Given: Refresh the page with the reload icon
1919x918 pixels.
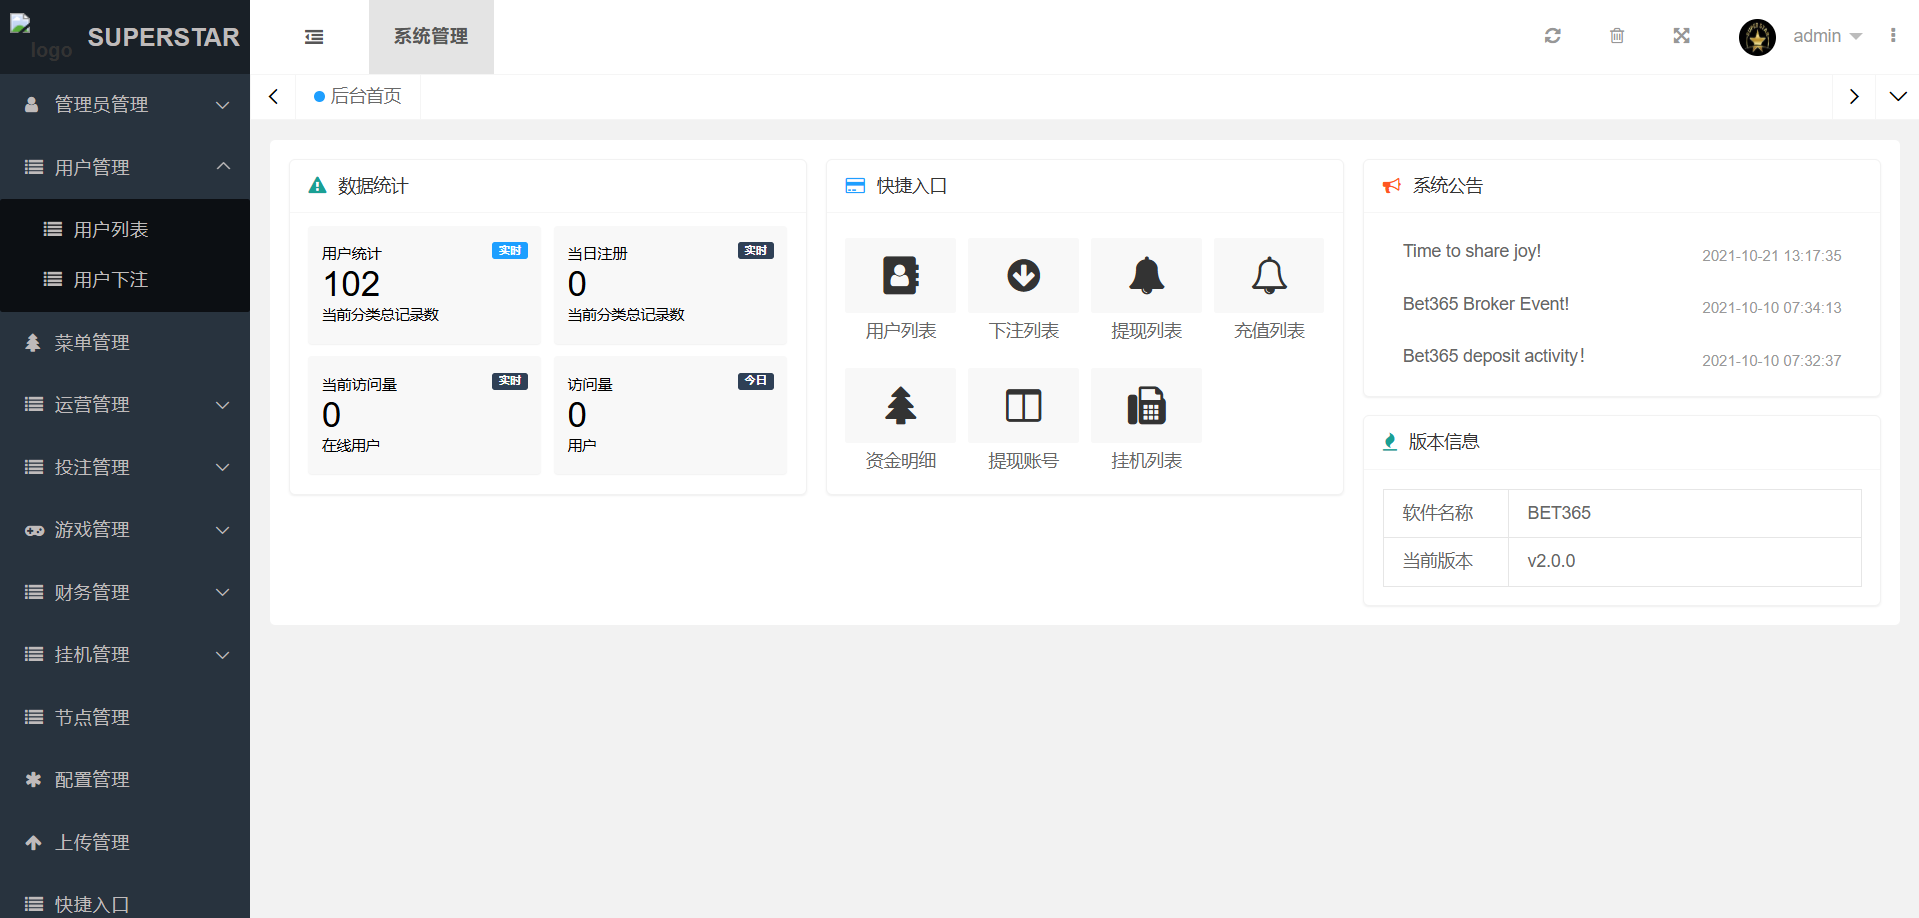Looking at the screenshot, I should 1552,36.
